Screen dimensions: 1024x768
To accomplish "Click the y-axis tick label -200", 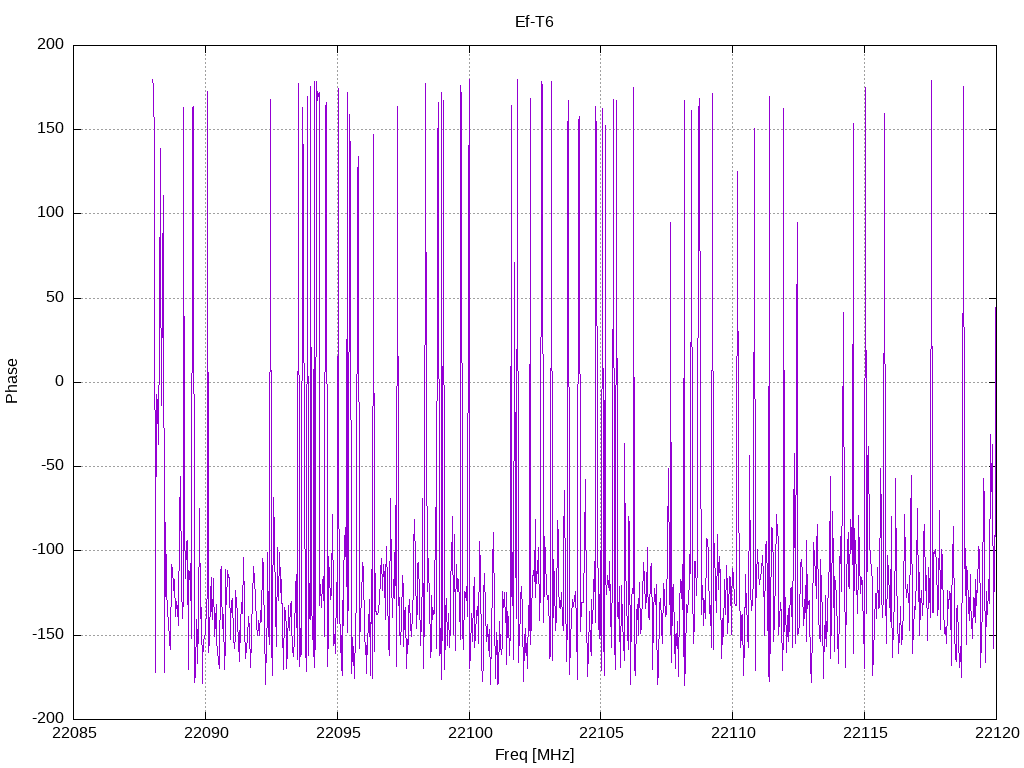I will pyautogui.click(x=48, y=718).
